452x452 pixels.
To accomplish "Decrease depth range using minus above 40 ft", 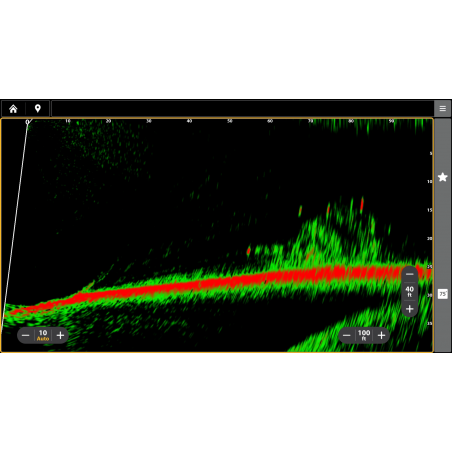I will click(x=410, y=274).
